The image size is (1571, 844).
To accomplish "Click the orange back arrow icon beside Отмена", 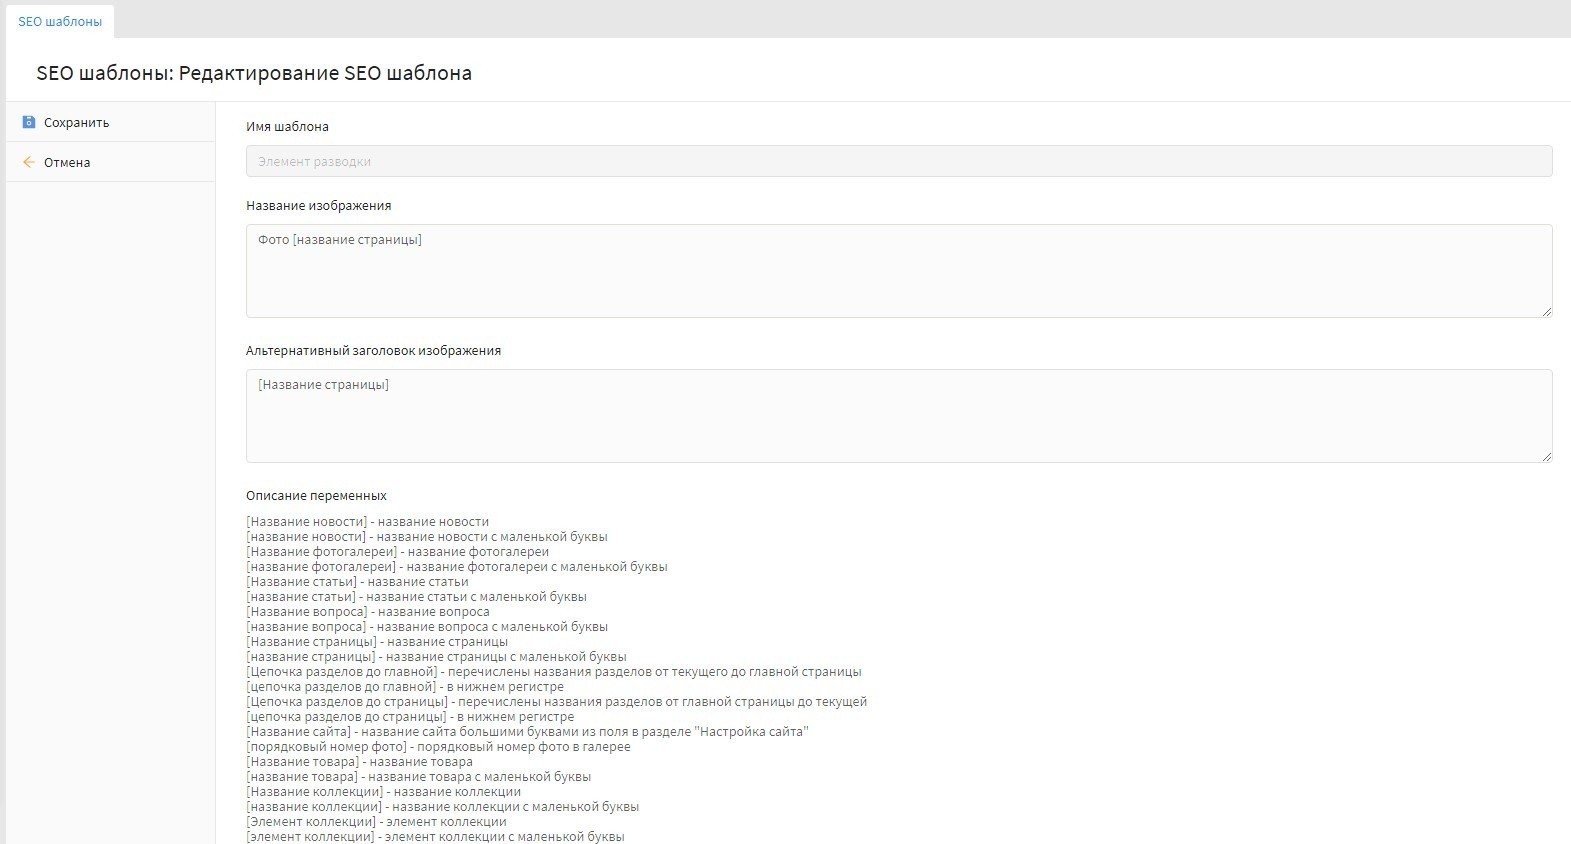I will (29, 162).
